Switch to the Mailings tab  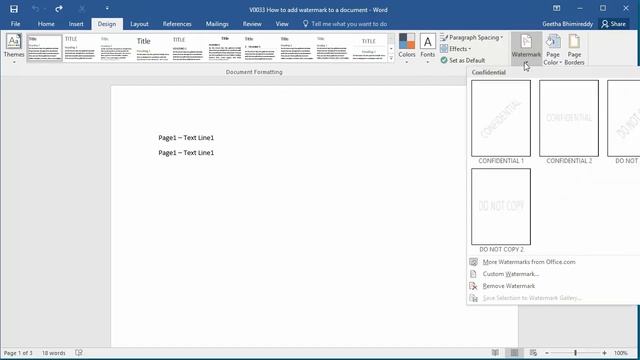coord(217,24)
